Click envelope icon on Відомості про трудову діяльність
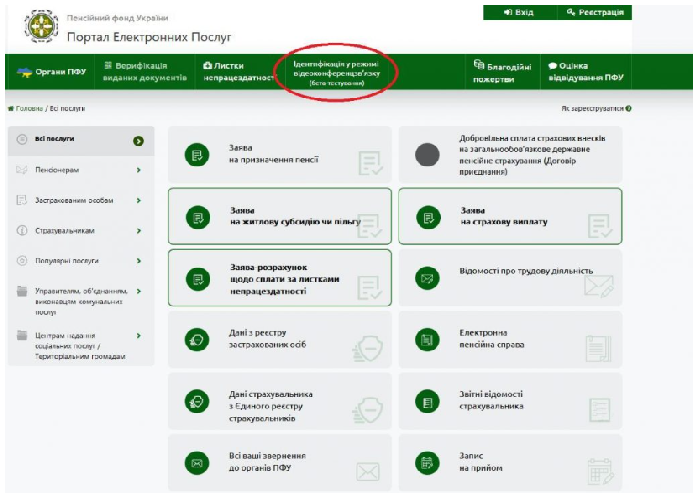This screenshot has height=499, width=699. point(429,278)
